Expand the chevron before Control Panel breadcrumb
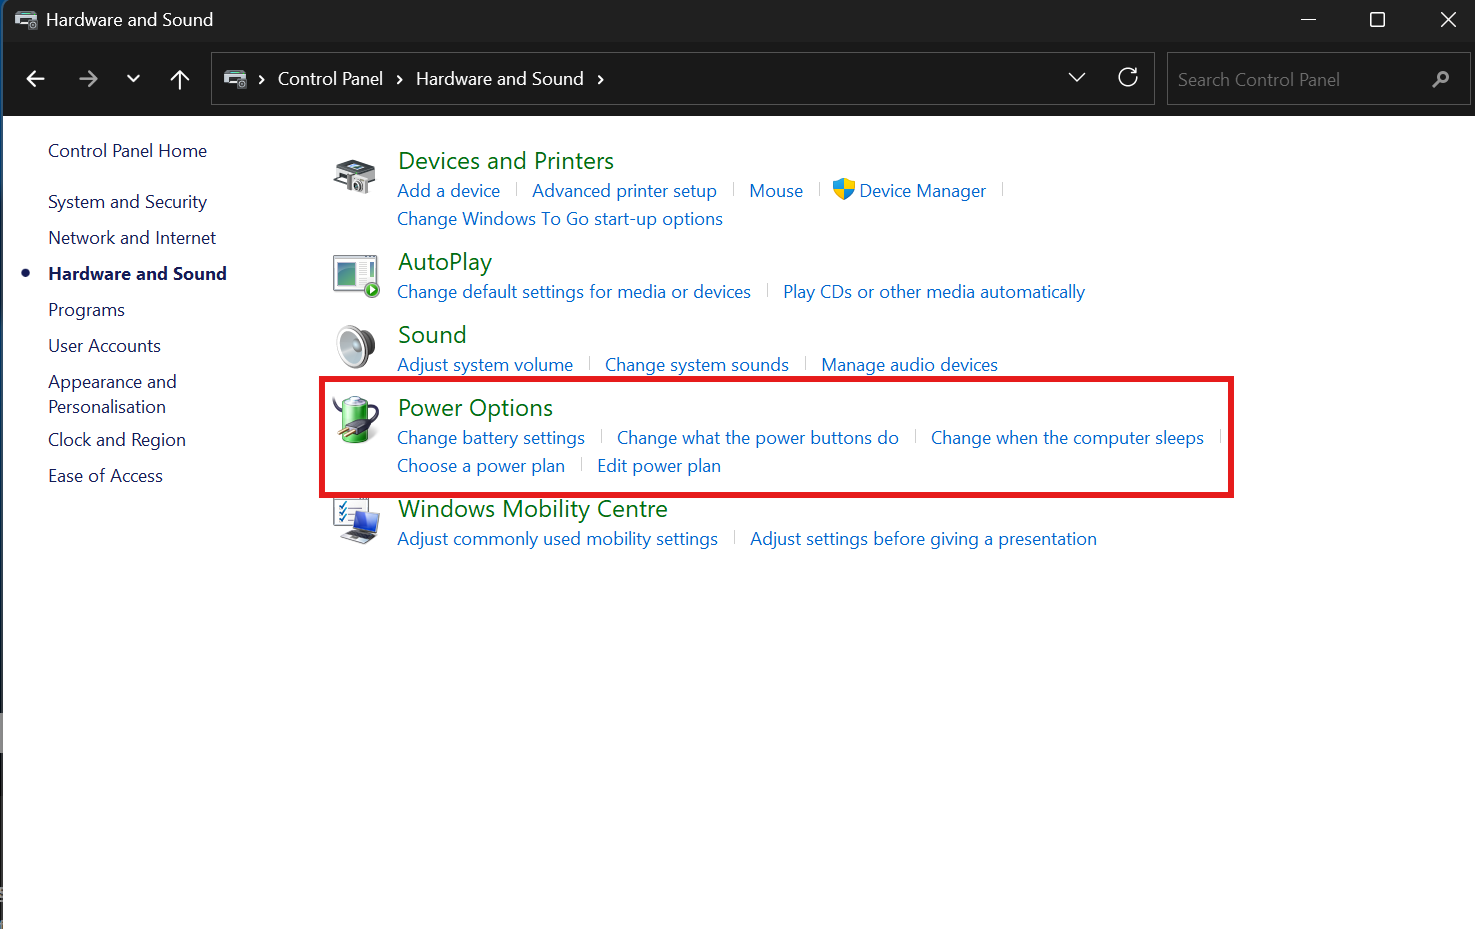This screenshot has width=1475, height=929. (x=262, y=80)
